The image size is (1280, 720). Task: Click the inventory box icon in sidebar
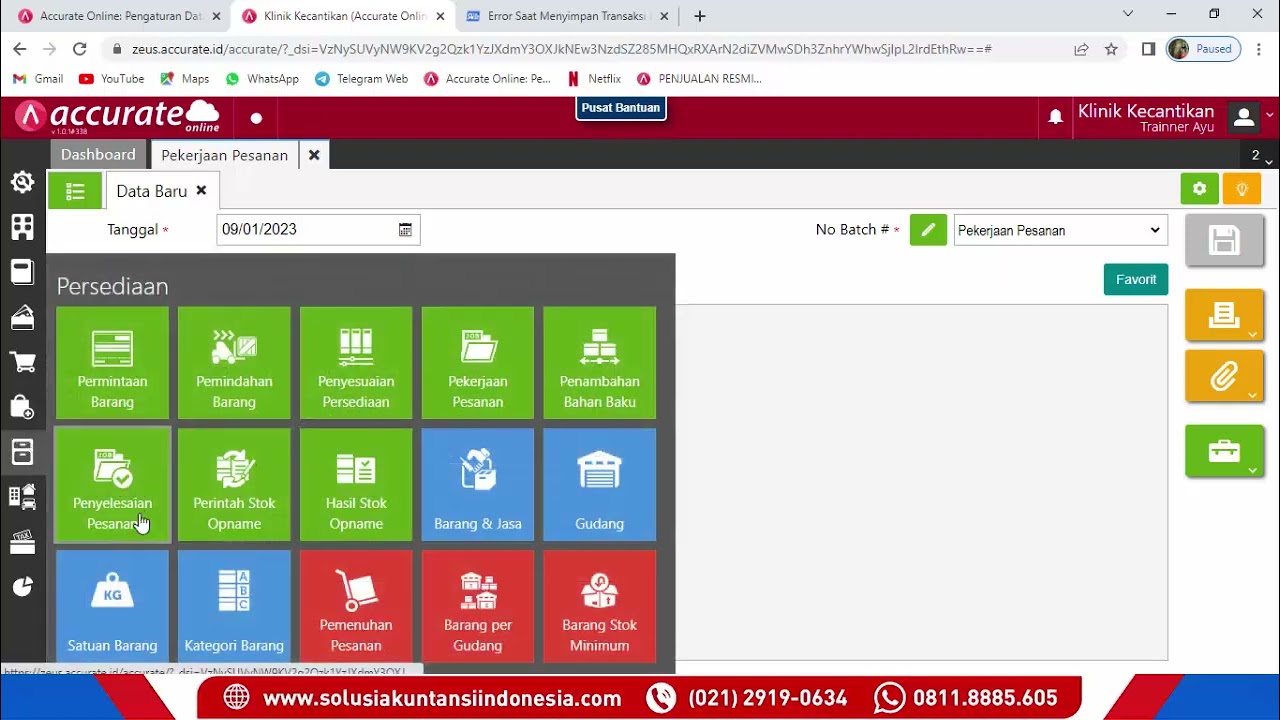pyautogui.click(x=22, y=452)
